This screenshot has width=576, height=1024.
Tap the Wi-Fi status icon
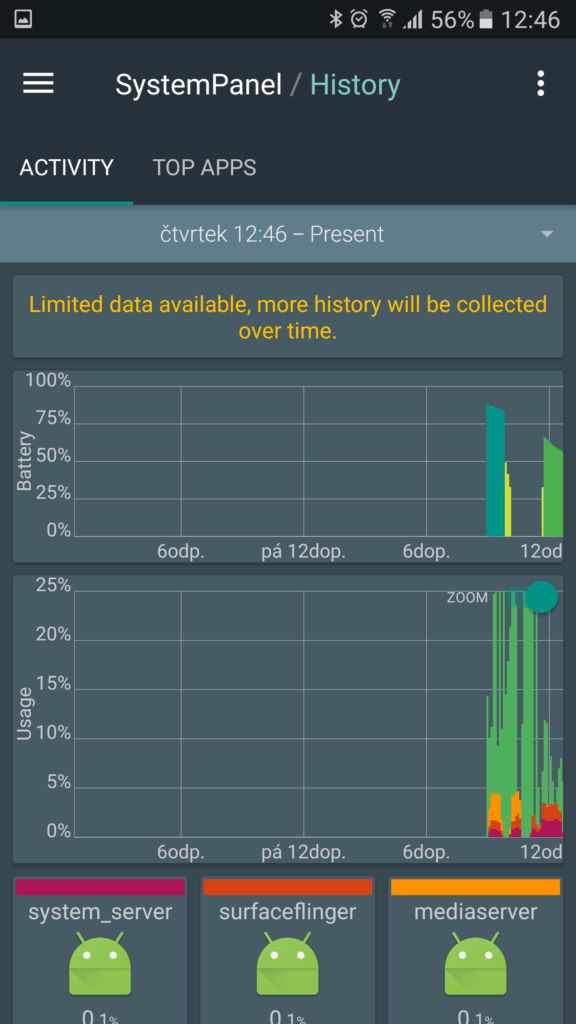pyautogui.click(x=387, y=20)
